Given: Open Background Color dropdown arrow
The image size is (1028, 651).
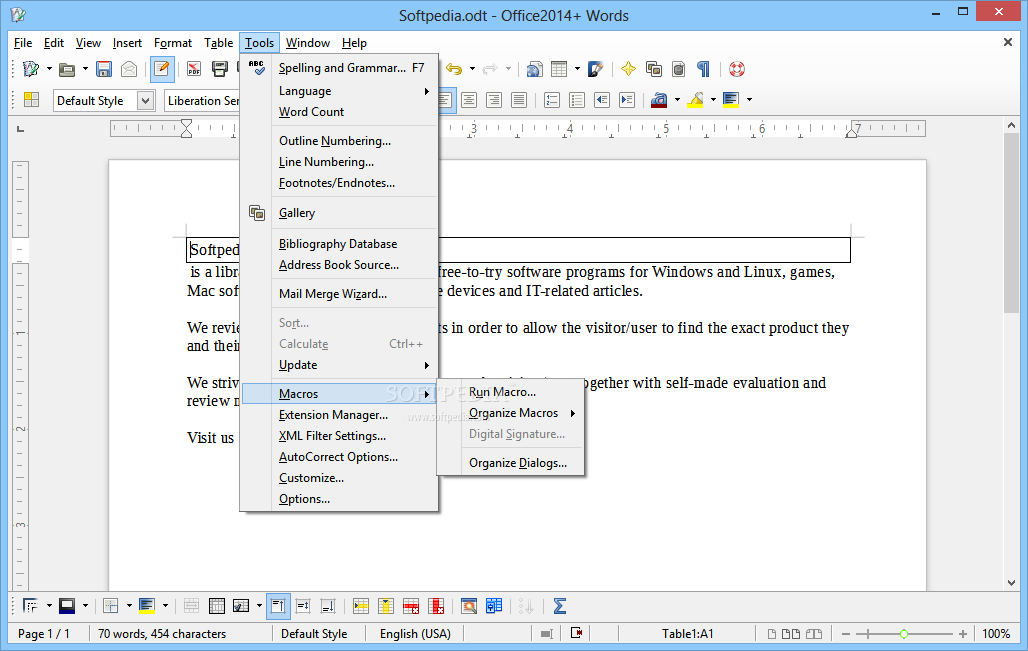Looking at the screenshot, I should [x=749, y=100].
